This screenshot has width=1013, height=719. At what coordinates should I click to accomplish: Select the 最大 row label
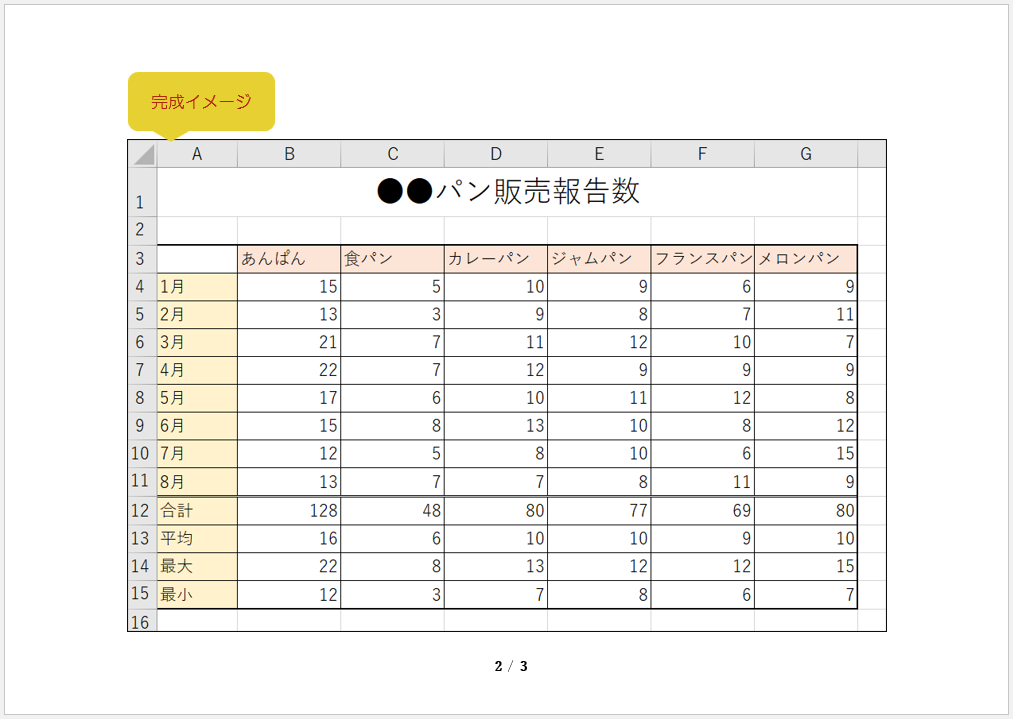tap(197, 566)
